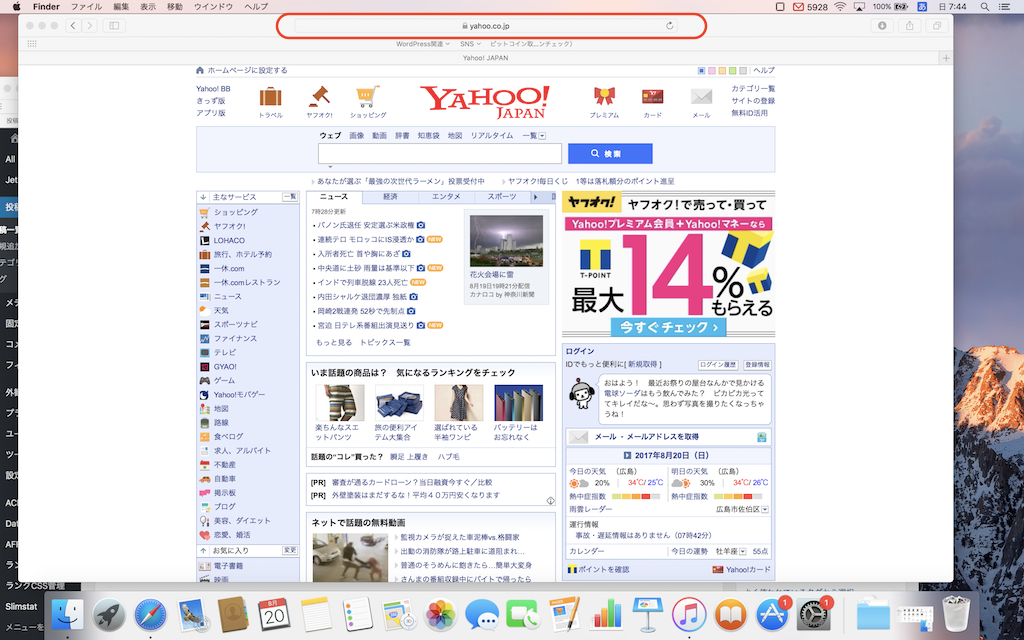Image resolution: width=1024 pixels, height=640 pixels.
Task: Open Launchpad rocket in the Dock
Action: 109,615
